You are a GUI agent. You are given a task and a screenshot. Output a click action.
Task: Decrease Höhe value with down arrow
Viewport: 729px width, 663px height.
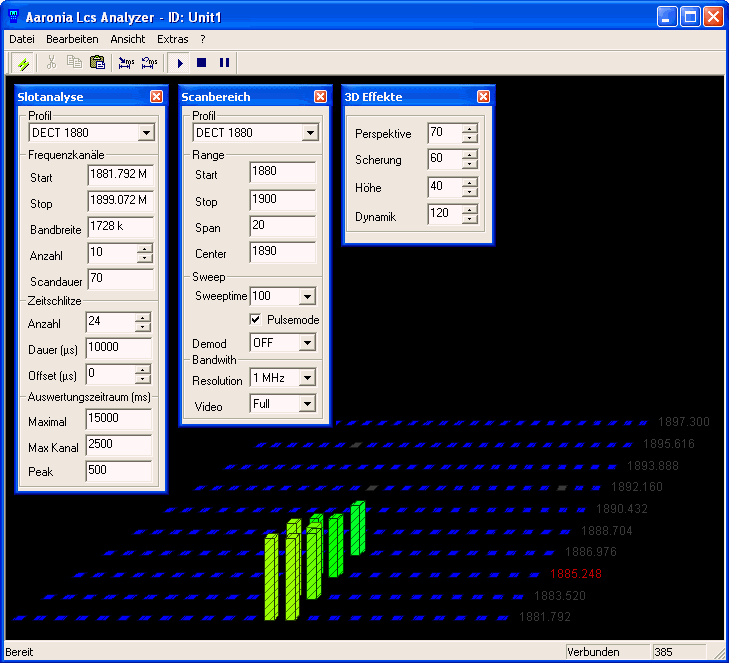click(470, 192)
